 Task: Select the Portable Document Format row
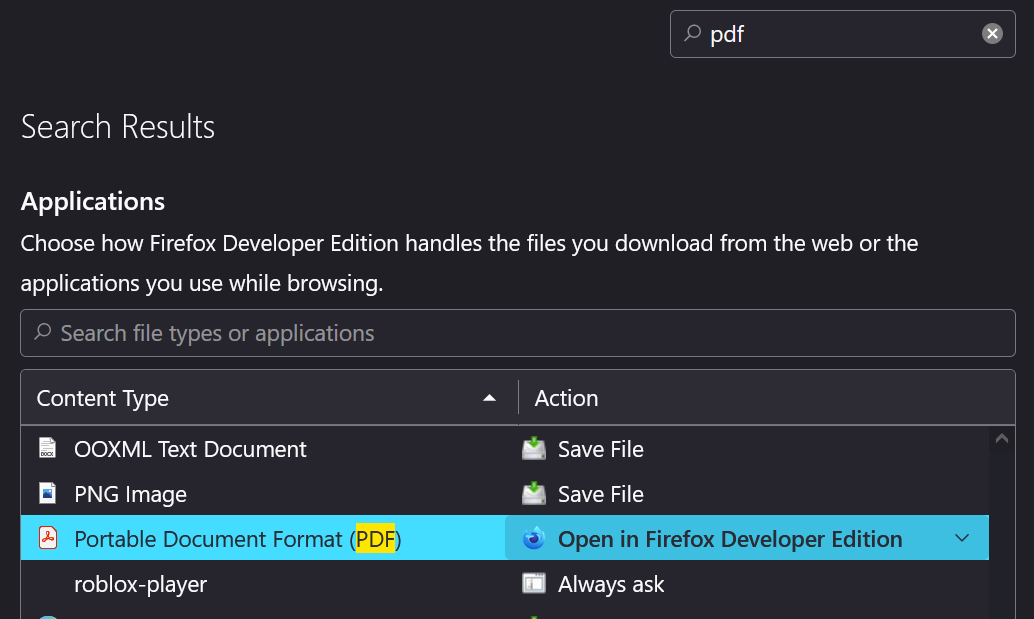pos(237,538)
